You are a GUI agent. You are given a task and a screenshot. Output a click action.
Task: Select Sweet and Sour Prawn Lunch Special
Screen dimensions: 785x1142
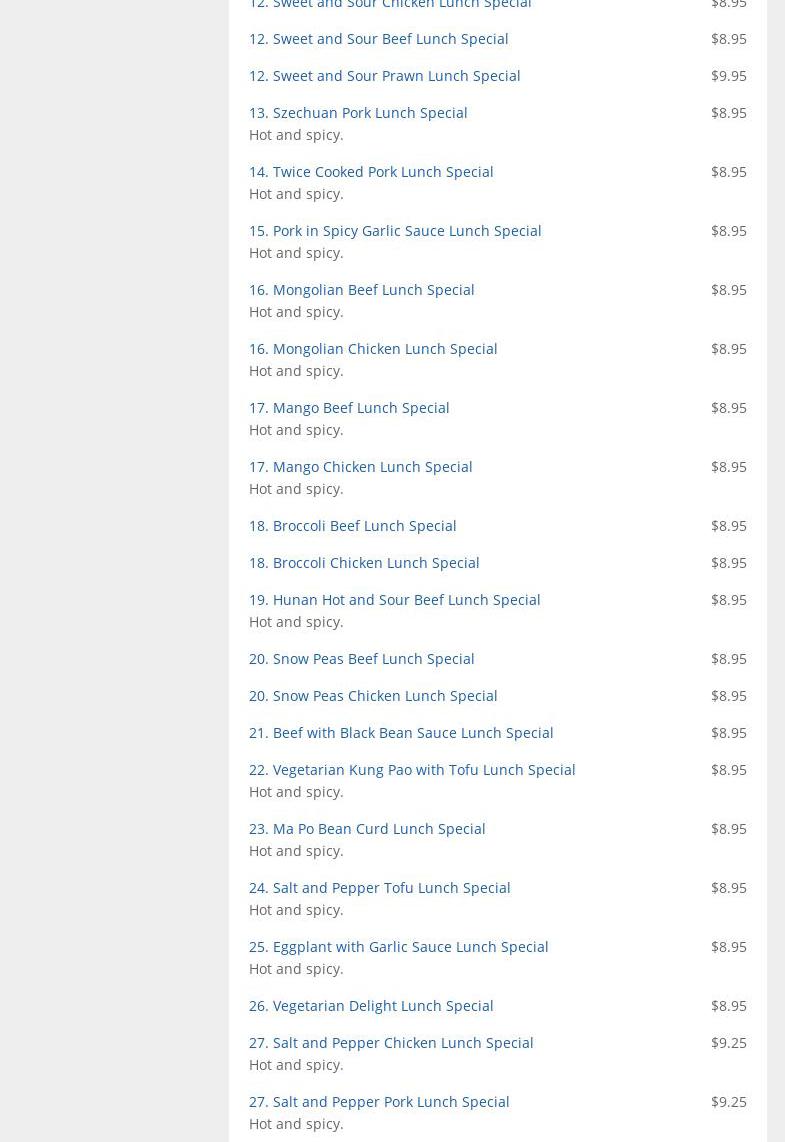pyautogui.click(x=384, y=76)
